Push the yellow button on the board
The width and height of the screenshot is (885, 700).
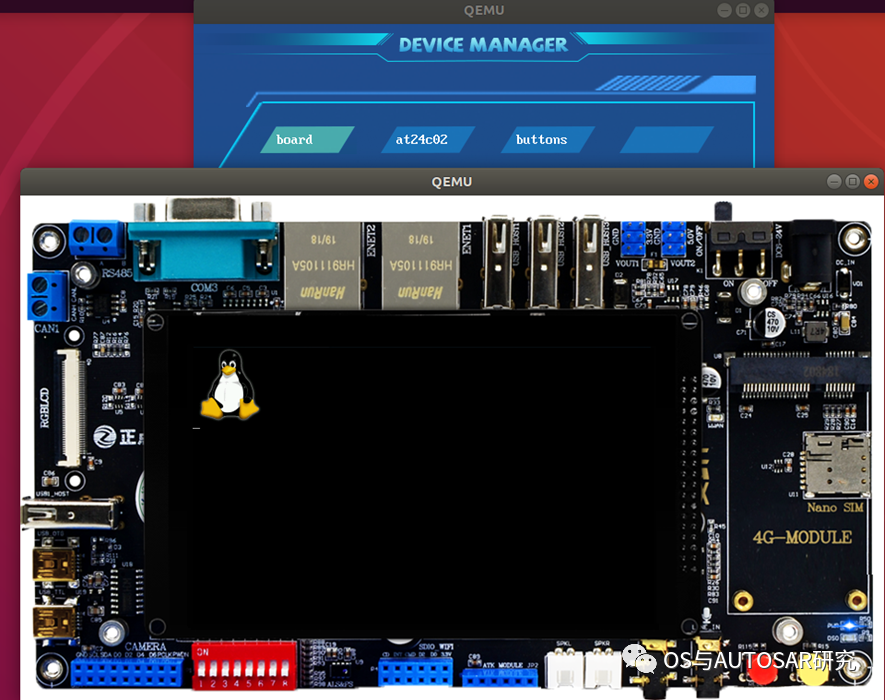[814, 672]
